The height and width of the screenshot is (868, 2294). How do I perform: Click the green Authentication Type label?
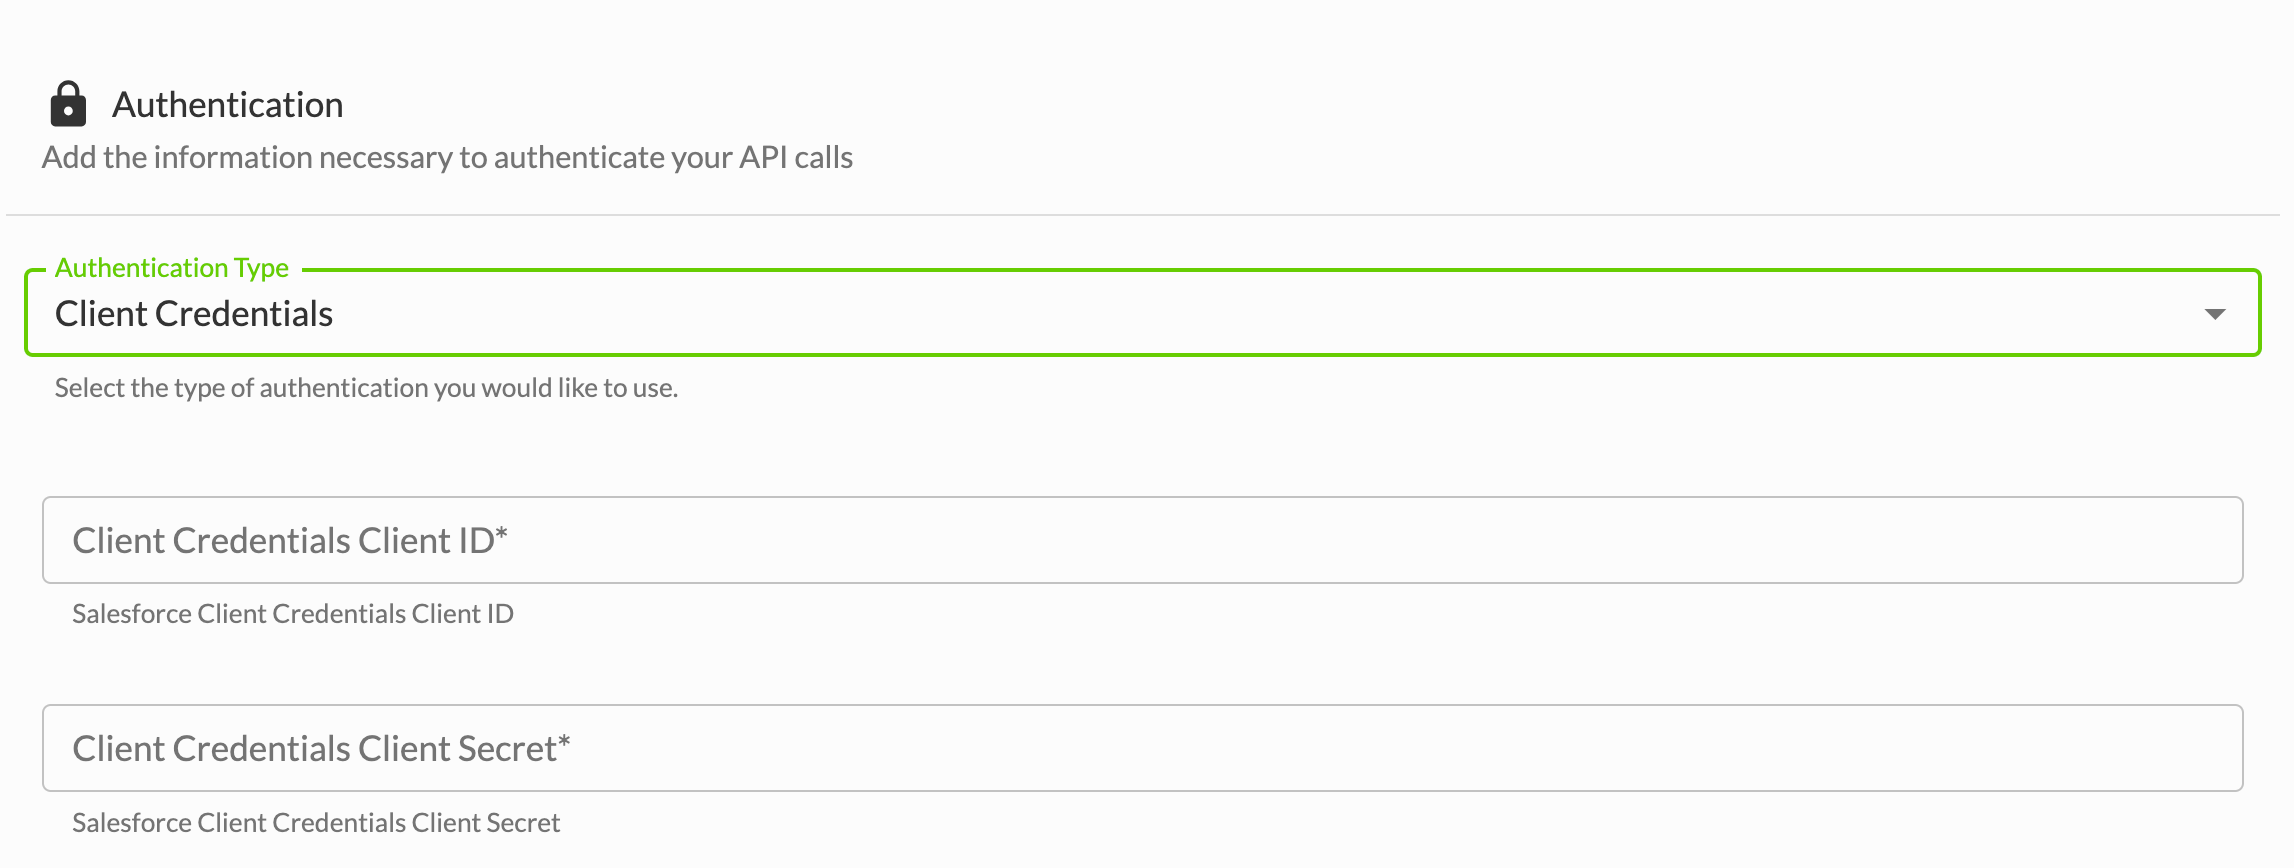pos(172,268)
